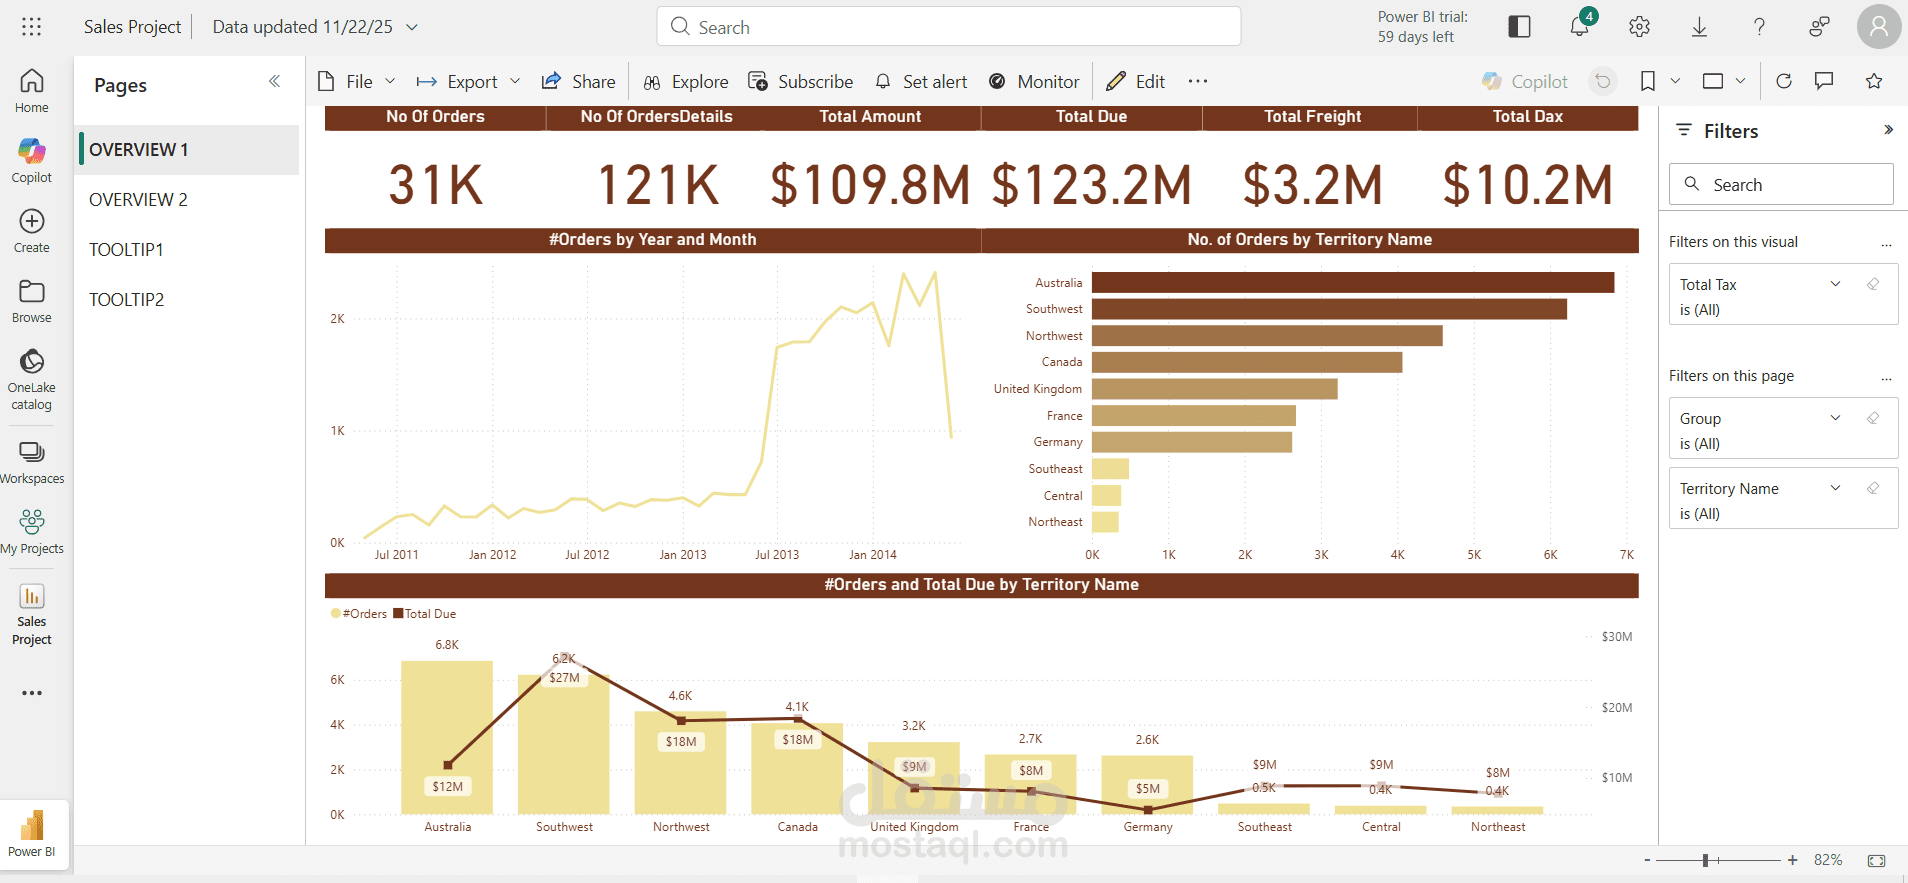Open Workspaces in the sidebar

pos(31,461)
